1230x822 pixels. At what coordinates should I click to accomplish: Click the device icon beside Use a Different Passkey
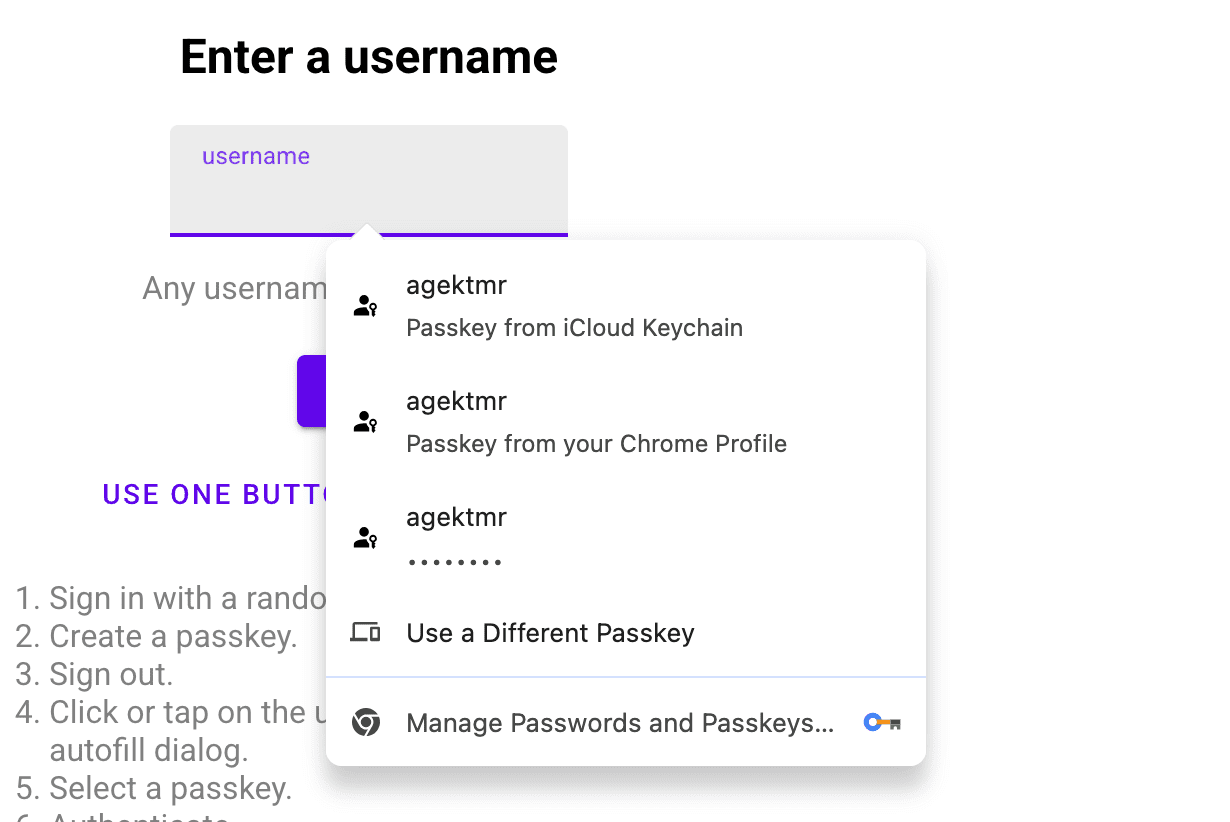[365, 631]
